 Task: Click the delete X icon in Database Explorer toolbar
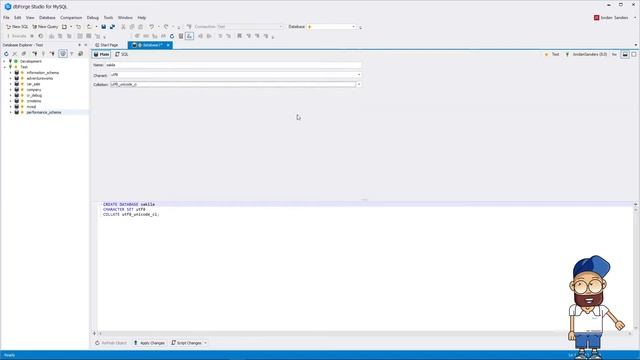[x=15, y=53]
